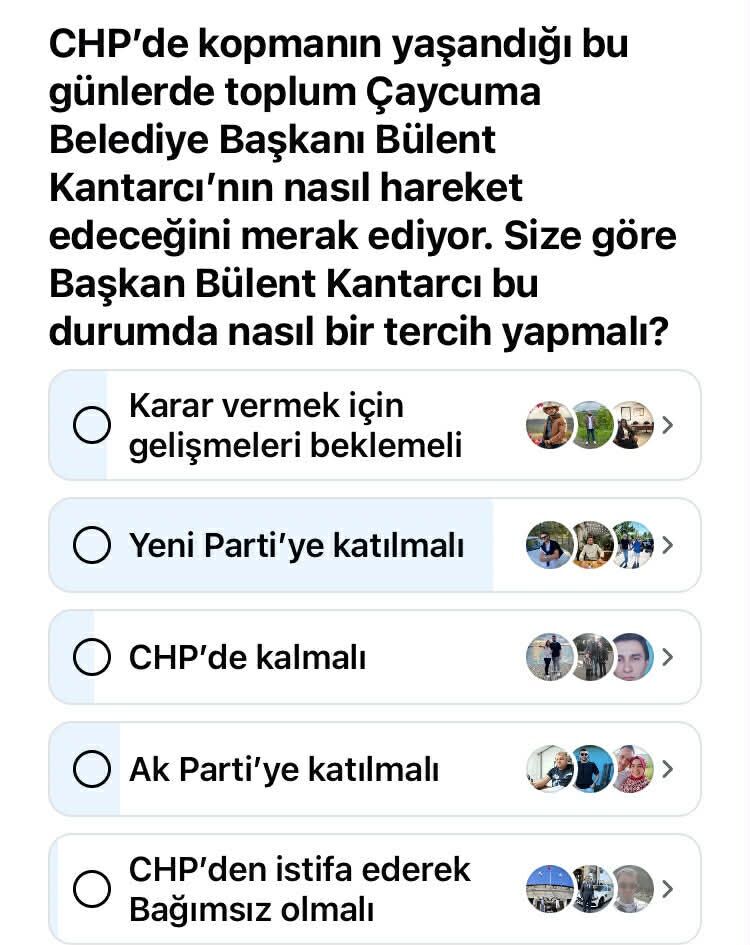
Task: Click result progress bar of 'Yeni Parti'ye katılmalı'
Action: (271, 545)
